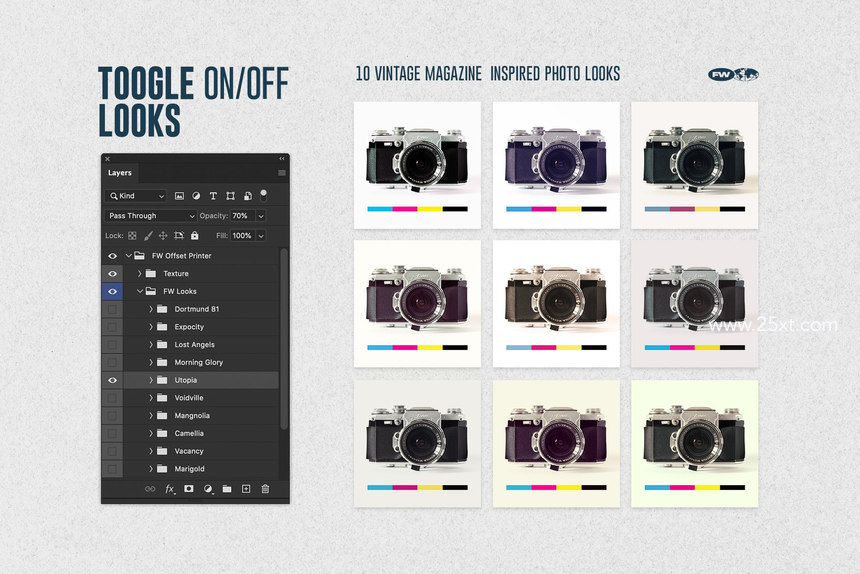The width and height of the screenshot is (860, 574).
Task: Lock image pixels brush icon
Action: (148, 236)
